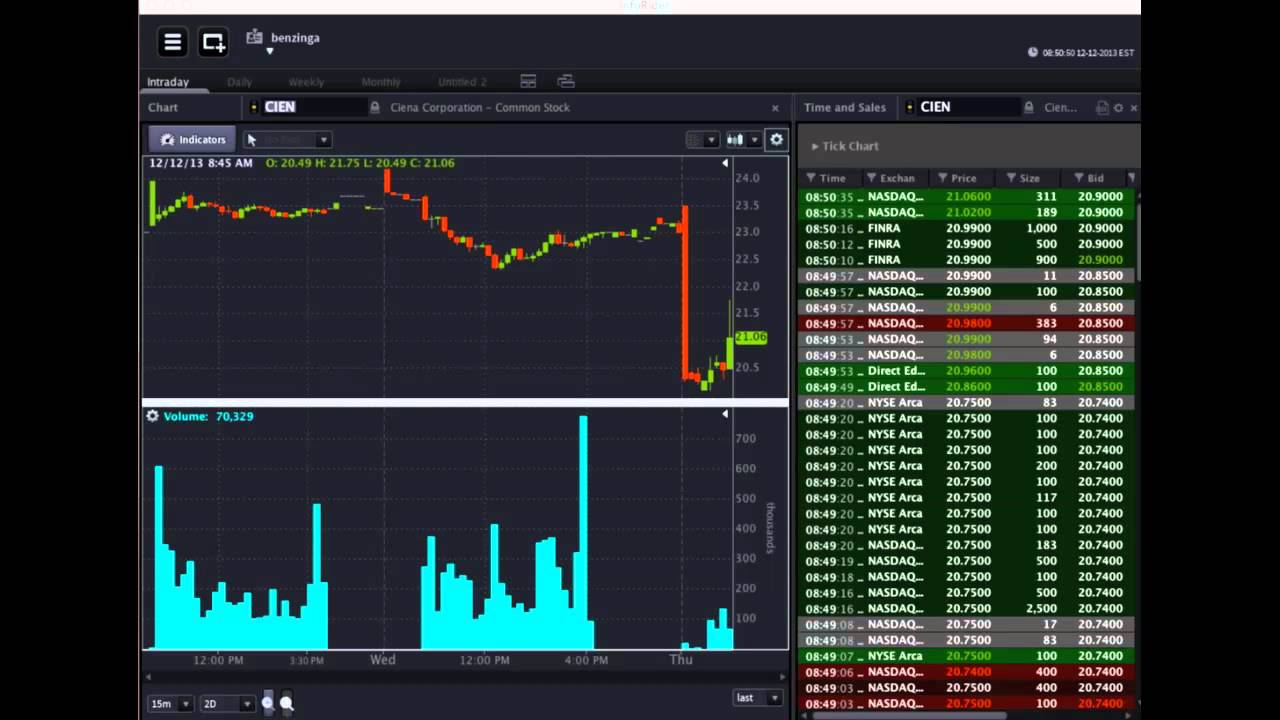
Task: Click the clock time display 08:50:50
Action: (x=1087, y=53)
